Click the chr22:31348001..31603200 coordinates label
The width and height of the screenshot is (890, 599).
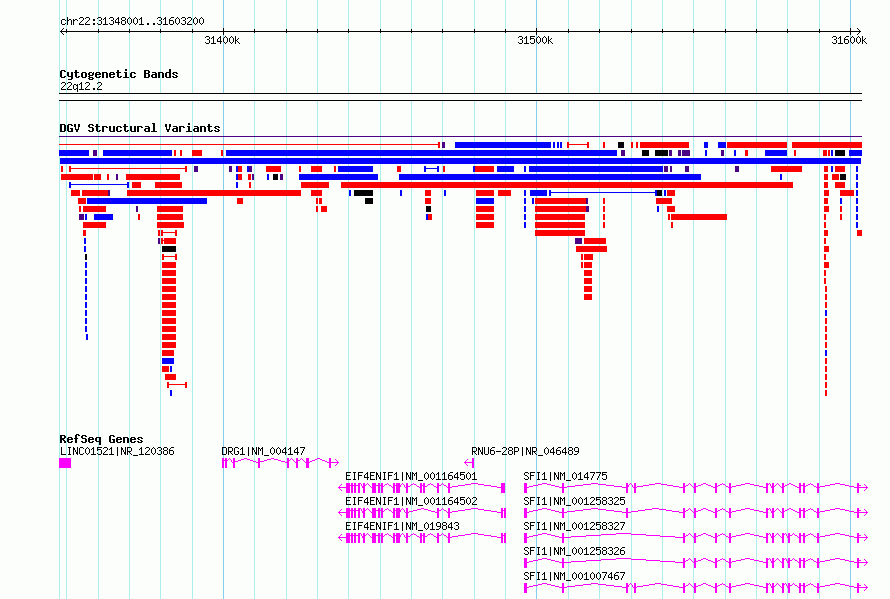tap(132, 21)
